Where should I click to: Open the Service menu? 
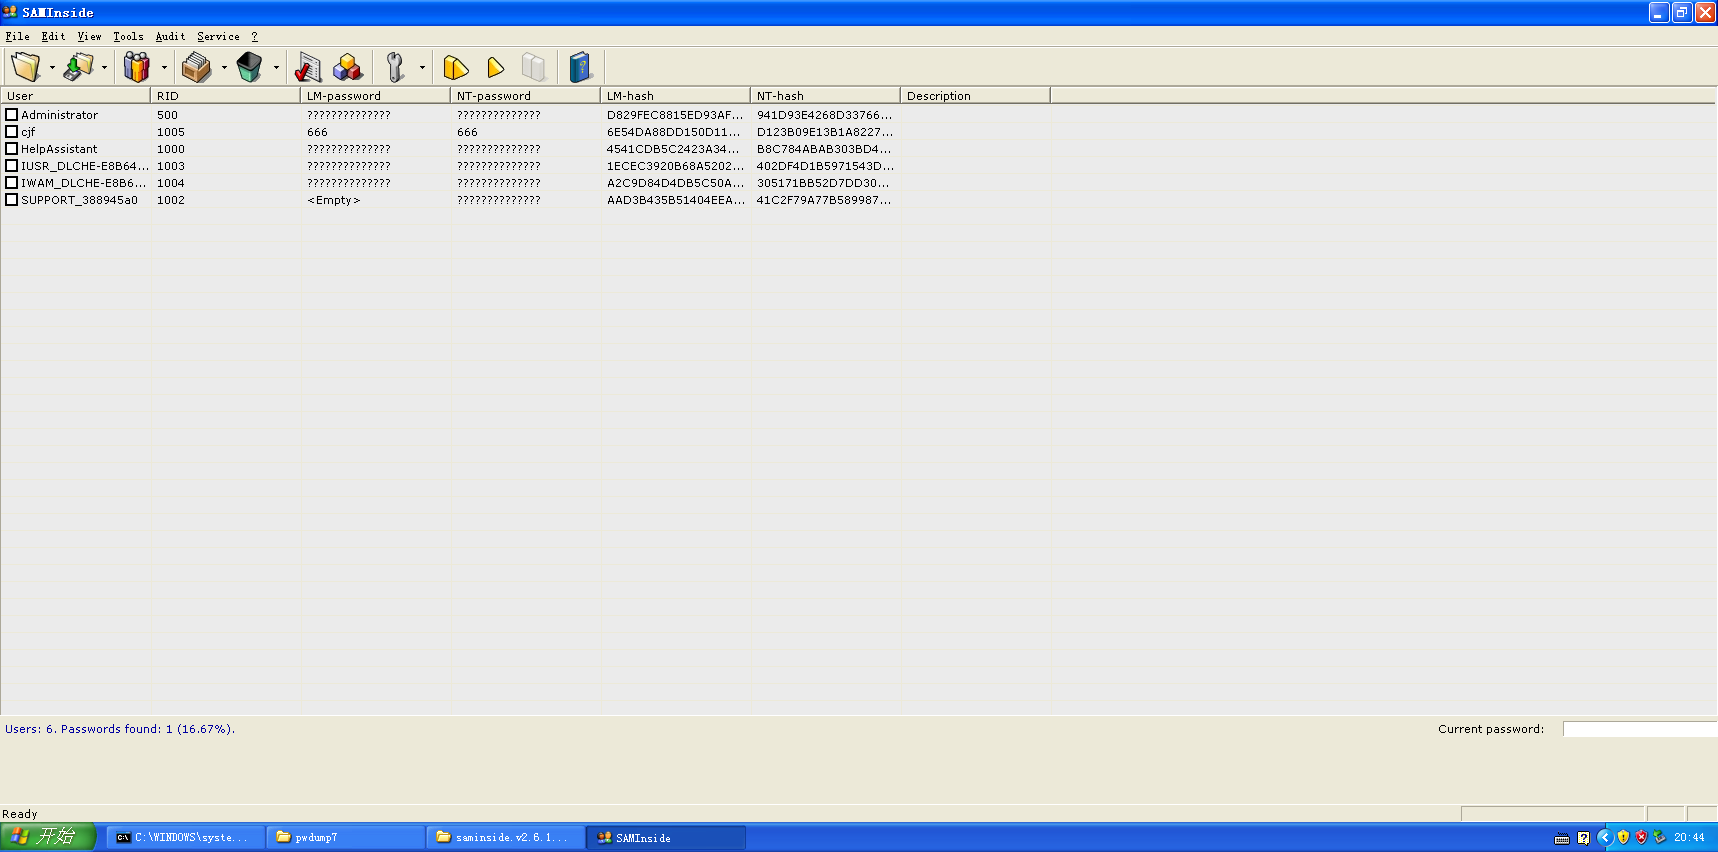218,36
